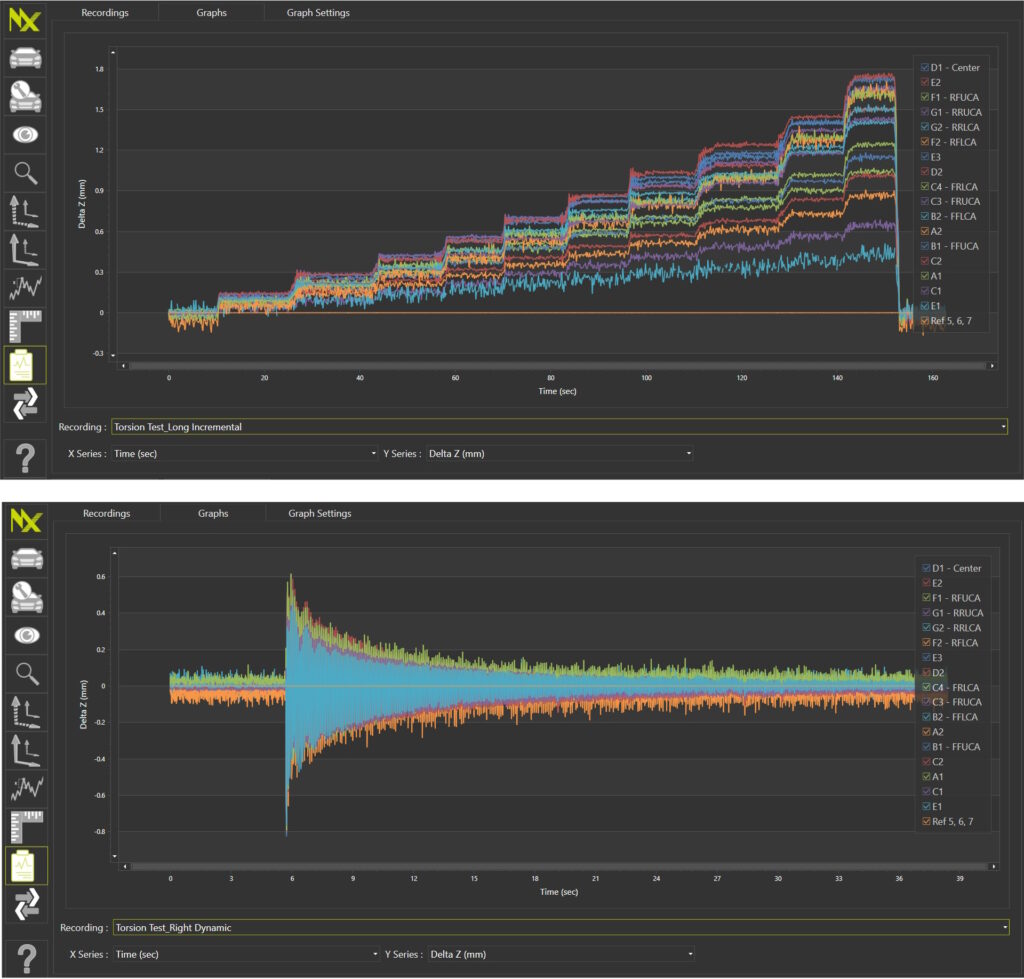The height and width of the screenshot is (979, 1024).
Task: Switch to Recordings tab in top window
Action: click(x=105, y=13)
